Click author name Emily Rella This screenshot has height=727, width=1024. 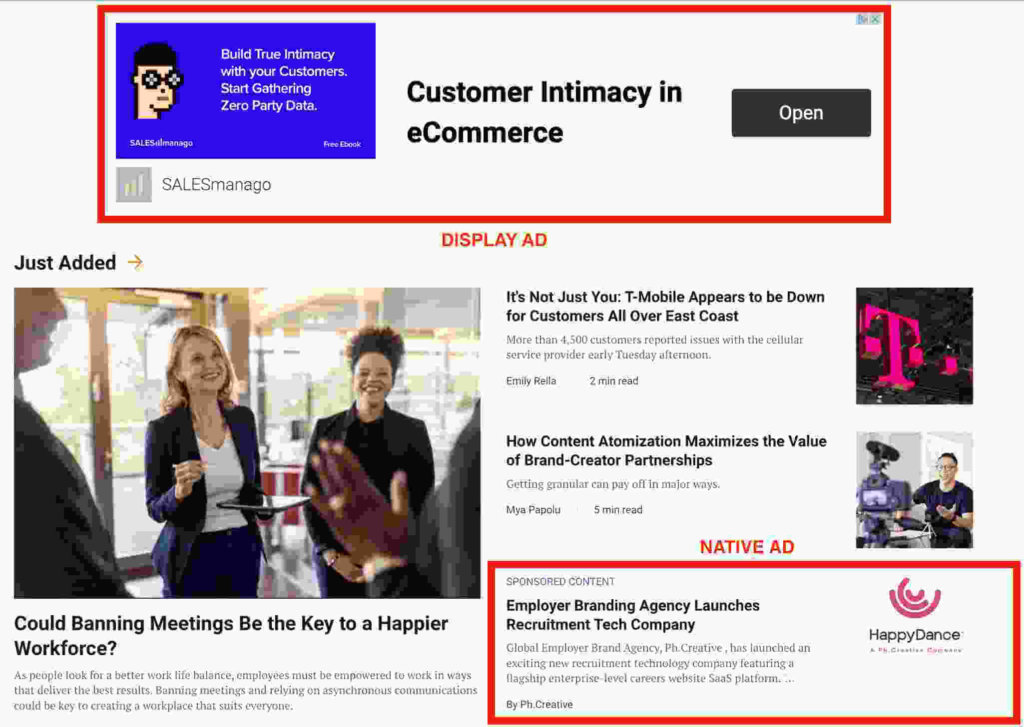[531, 381]
